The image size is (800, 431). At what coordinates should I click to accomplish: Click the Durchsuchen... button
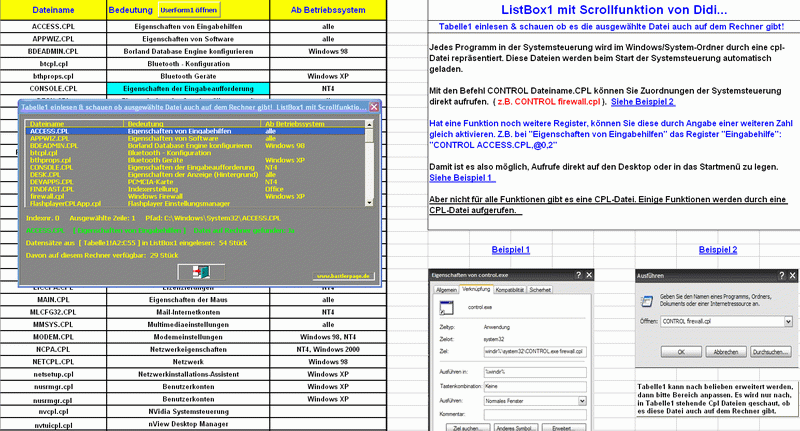pyautogui.click(x=771, y=352)
